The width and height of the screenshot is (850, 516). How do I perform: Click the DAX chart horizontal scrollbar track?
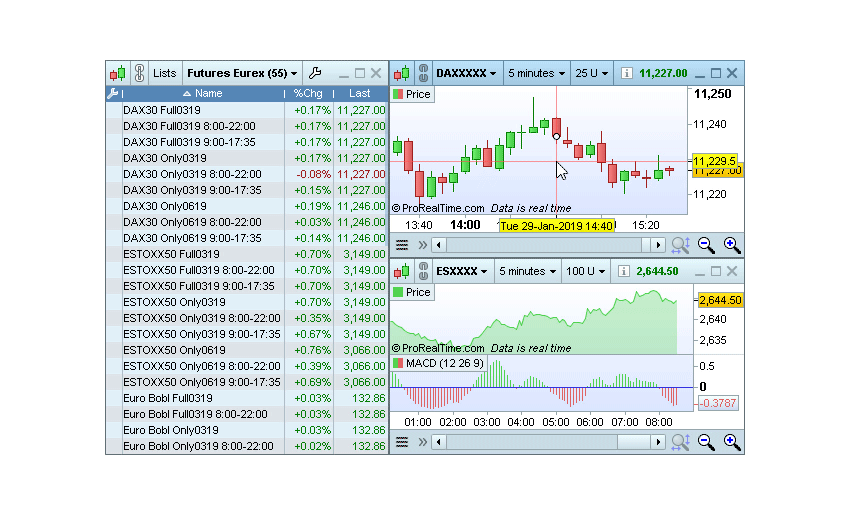click(x=548, y=245)
